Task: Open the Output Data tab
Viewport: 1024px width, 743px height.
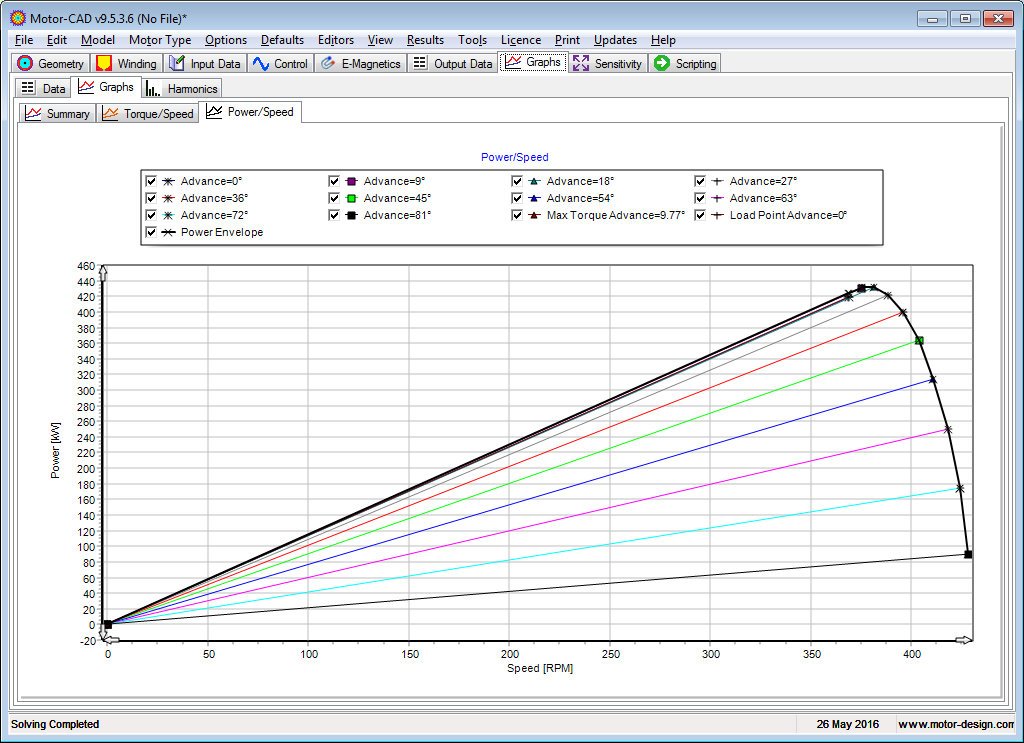Action: click(453, 63)
